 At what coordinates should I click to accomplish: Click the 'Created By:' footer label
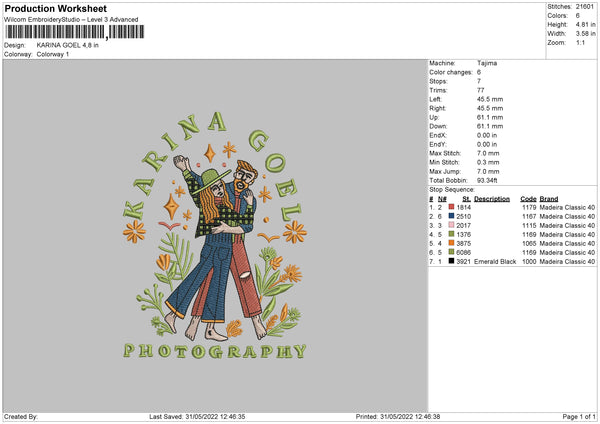tap(21, 416)
